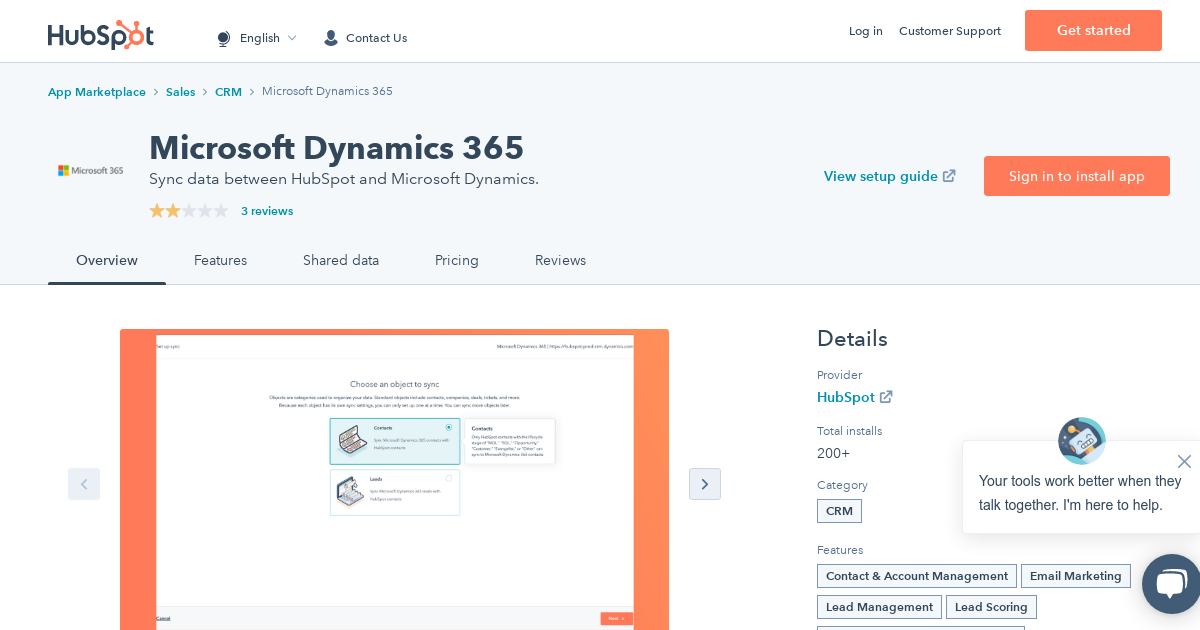This screenshot has width=1200, height=630.
Task: Click the previous screenshot chevron arrow
Action: coord(84,484)
